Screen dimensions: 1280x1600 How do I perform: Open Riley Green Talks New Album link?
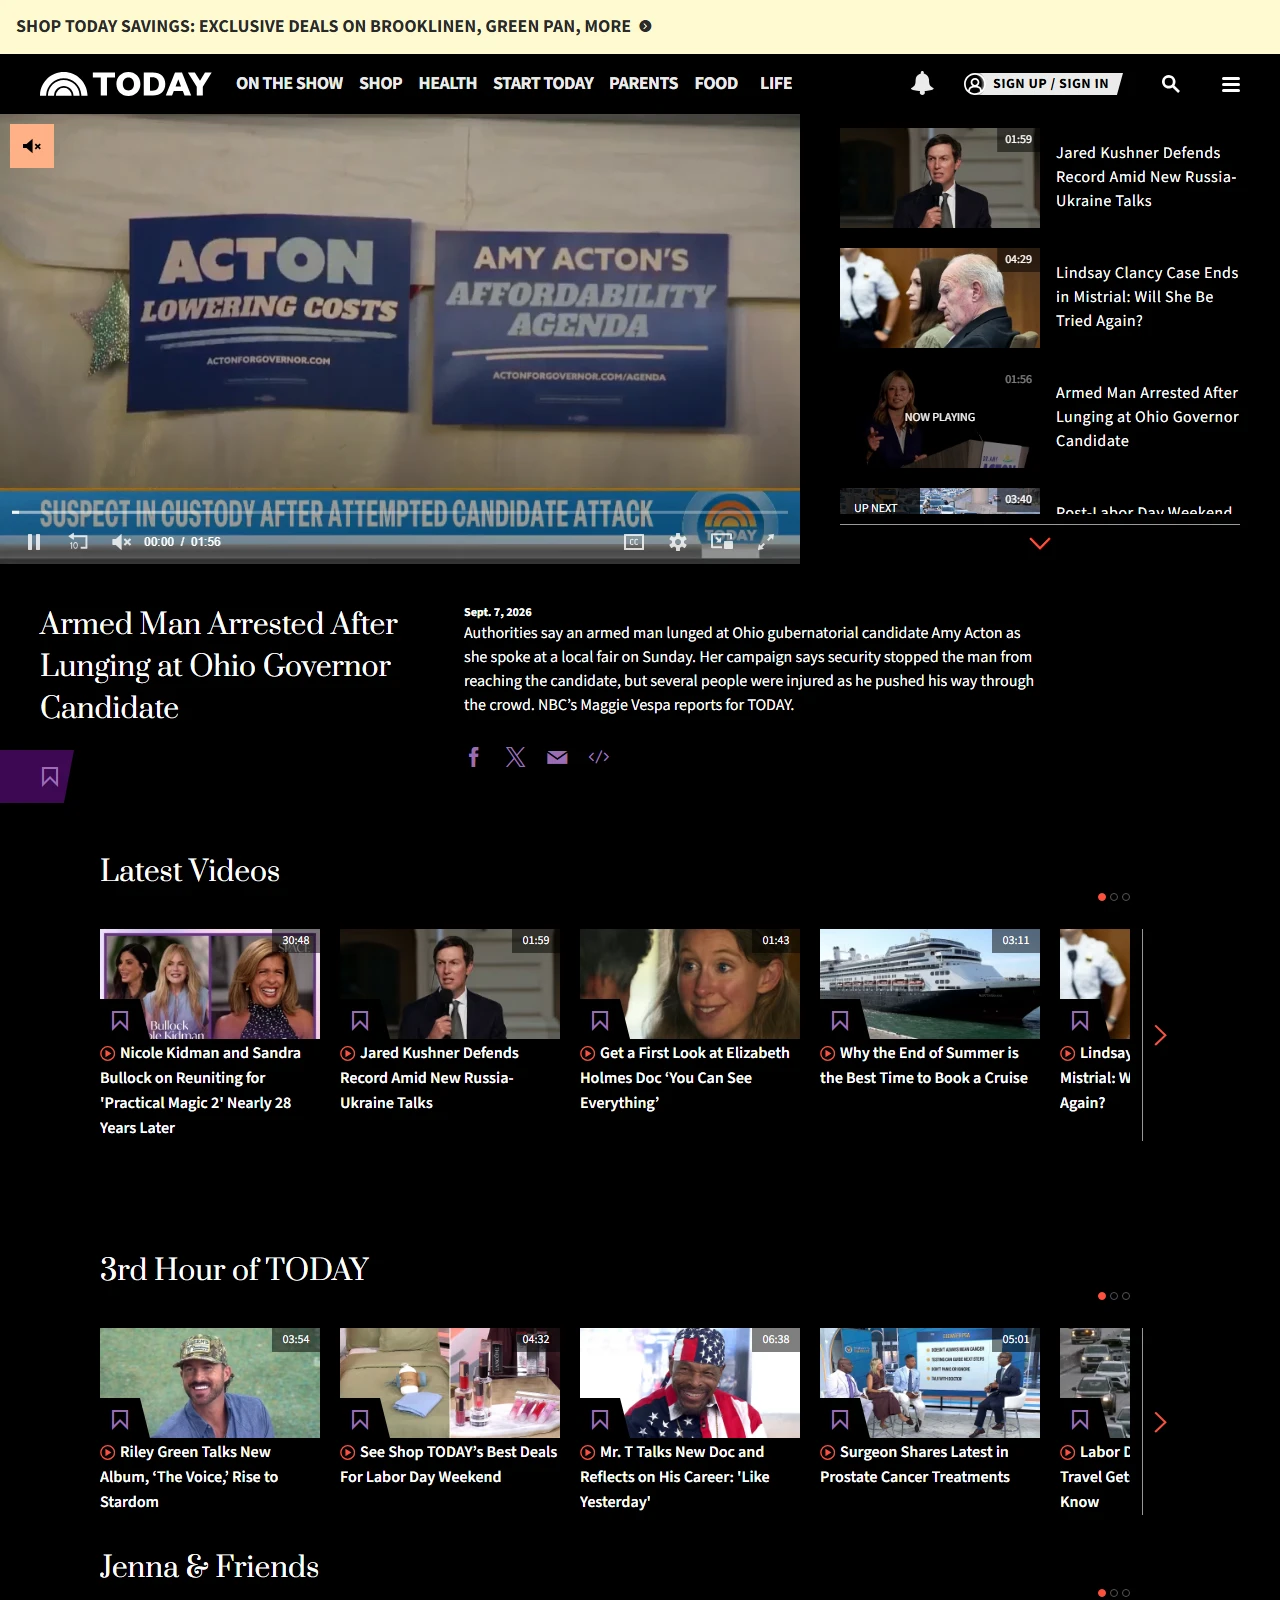tap(189, 1477)
